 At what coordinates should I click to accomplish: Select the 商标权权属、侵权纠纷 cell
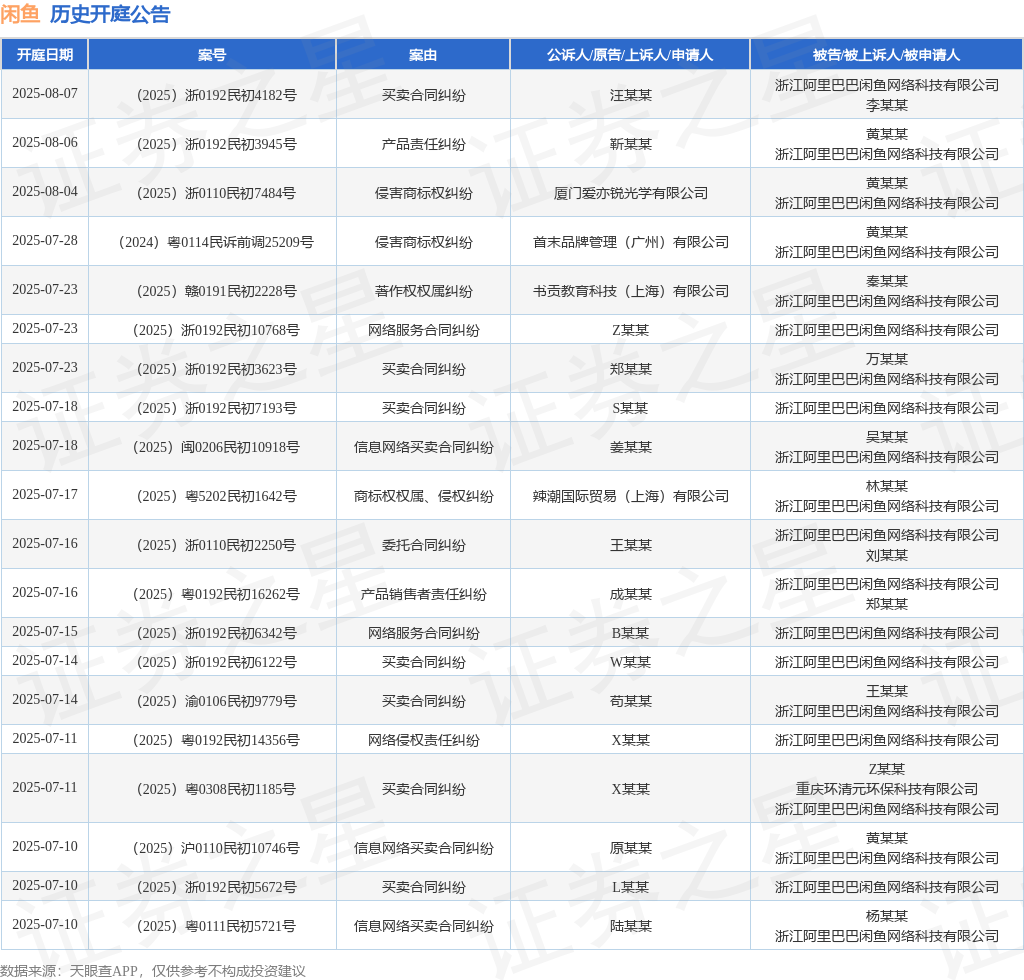(423, 496)
